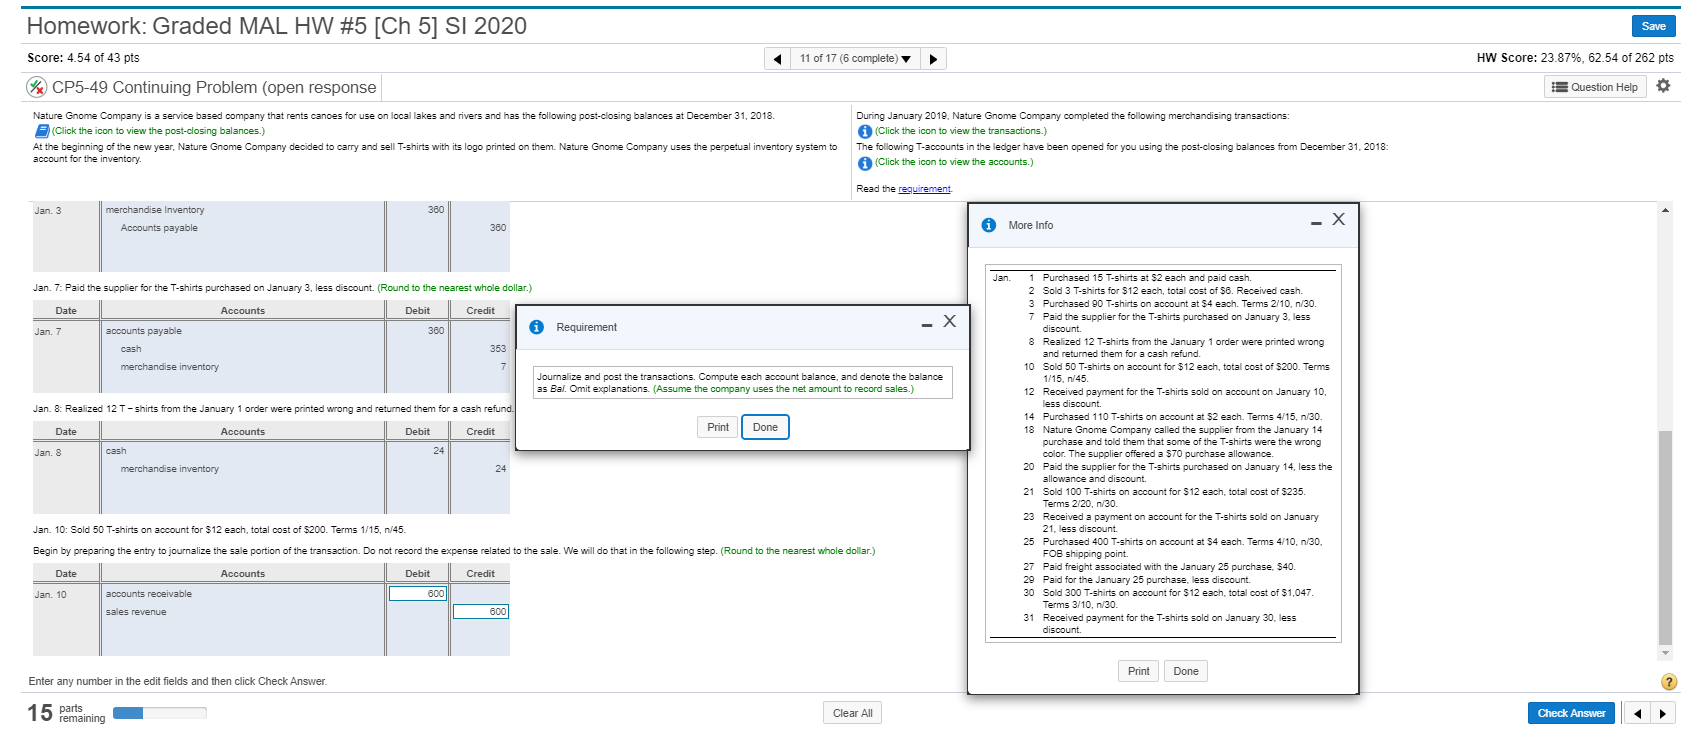Open the question selector dropdown '11 of 17'
1689x737 pixels.
(855, 59)
